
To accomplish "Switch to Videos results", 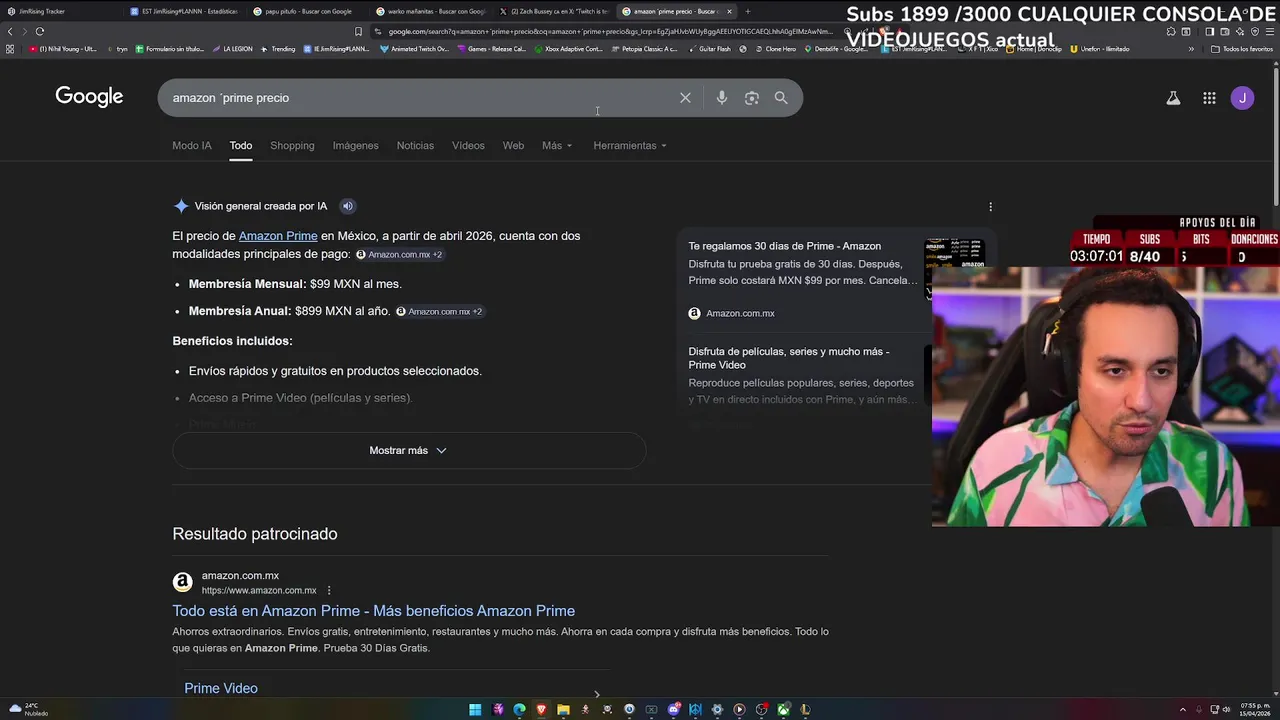I will 468,146.
